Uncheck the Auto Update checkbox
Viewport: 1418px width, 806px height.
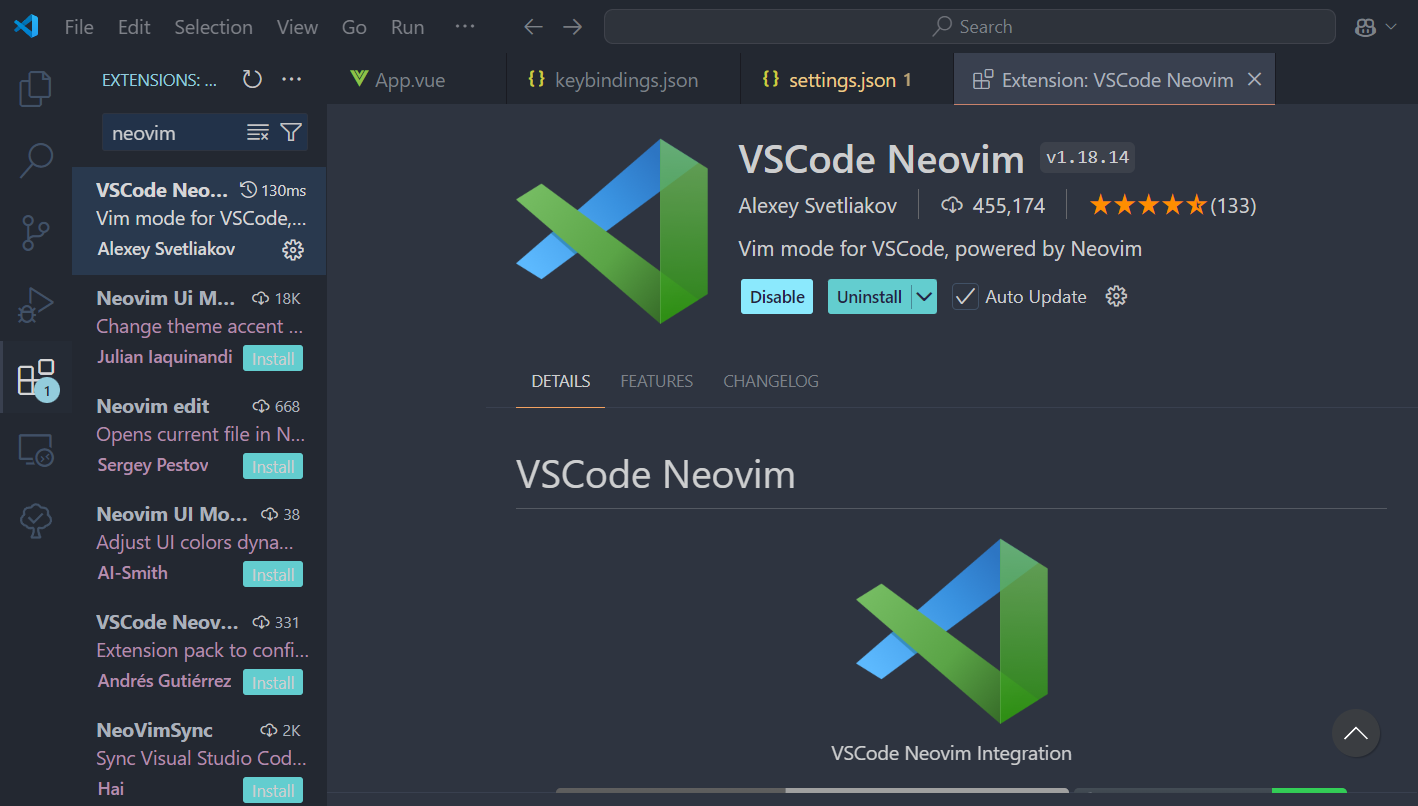[964, 296]
